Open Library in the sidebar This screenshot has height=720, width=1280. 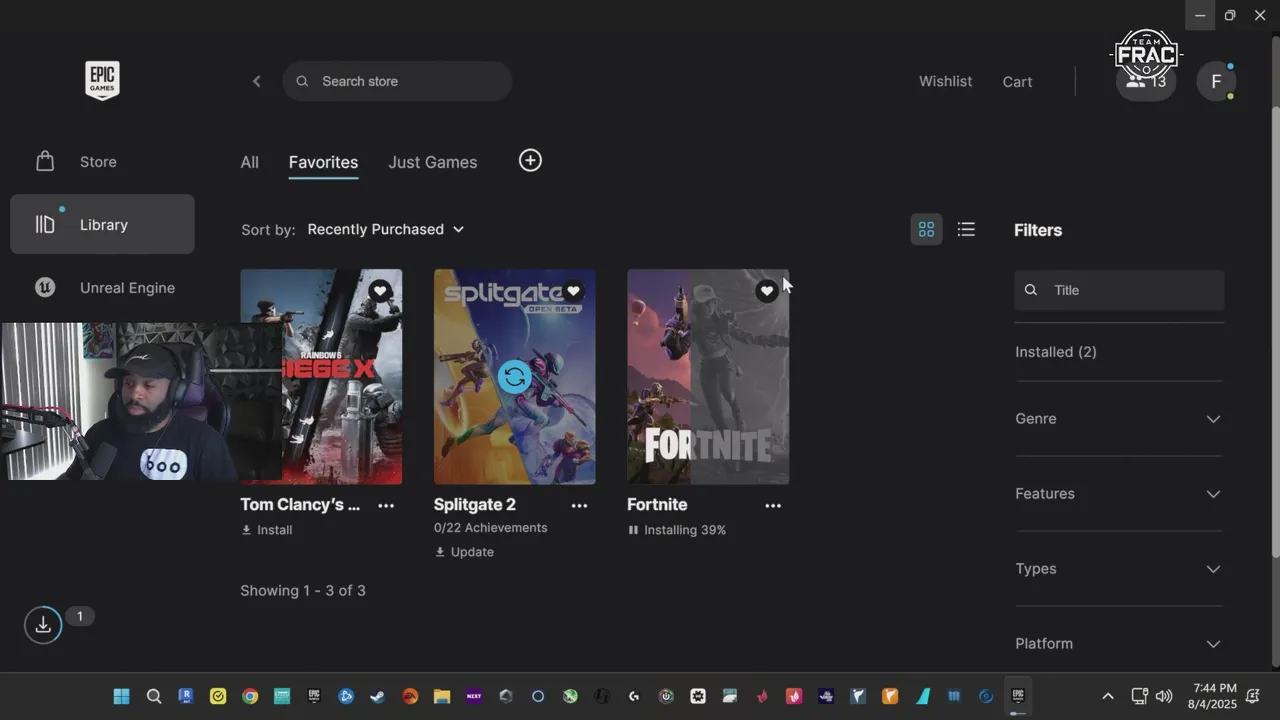click(102, 224)
